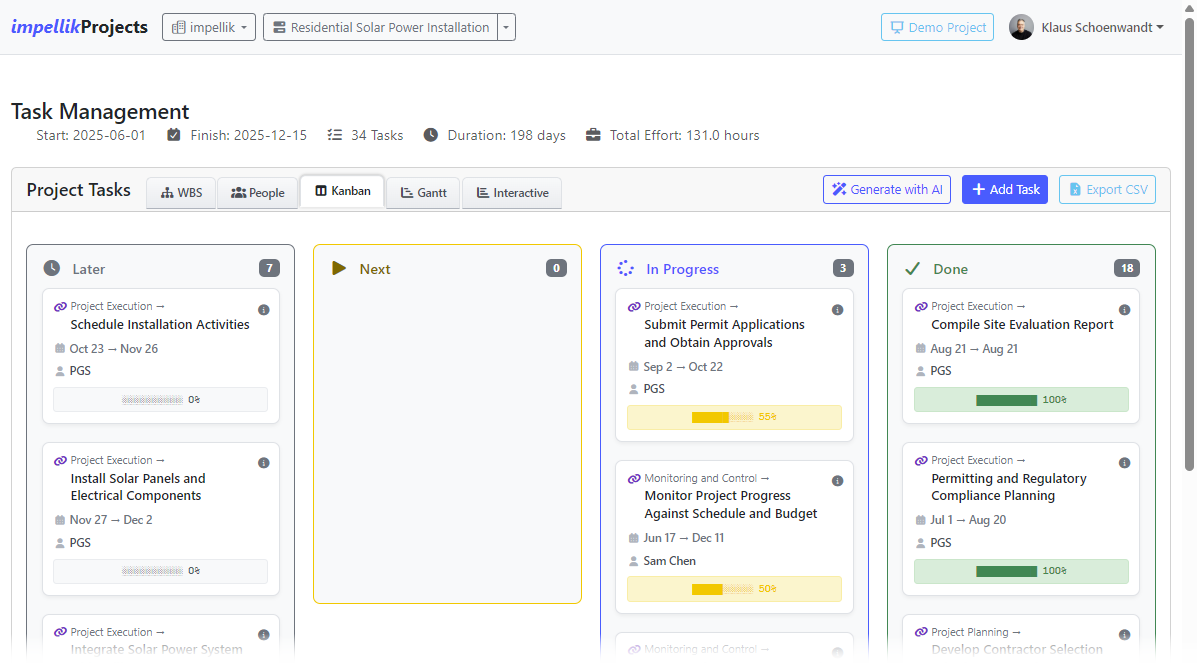
Task: Open info icon on Compile Site Evaluation Report
Action: pyautogui.click(x=1124, y=310)
